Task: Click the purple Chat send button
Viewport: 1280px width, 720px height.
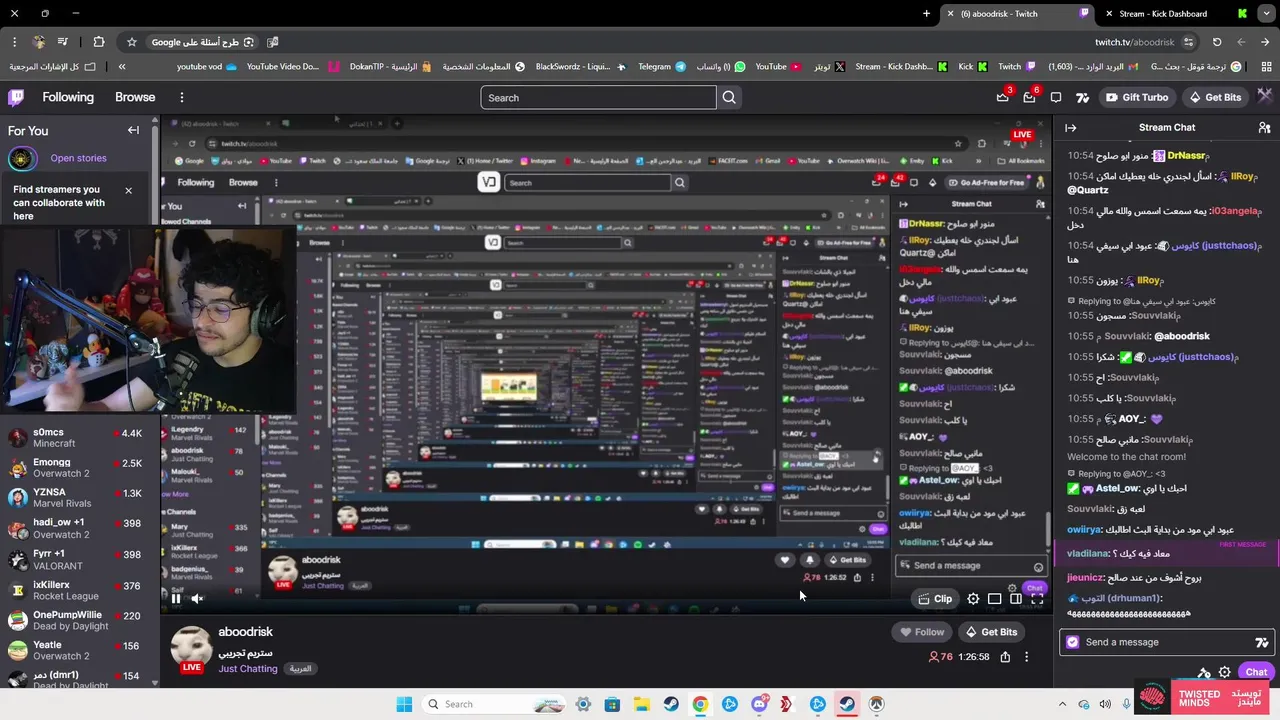Action: click(x=1256, y=672)
